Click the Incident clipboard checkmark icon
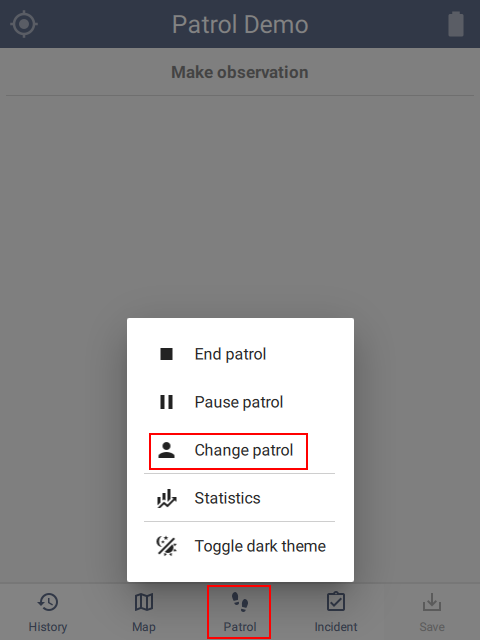 tap(336, 602)
